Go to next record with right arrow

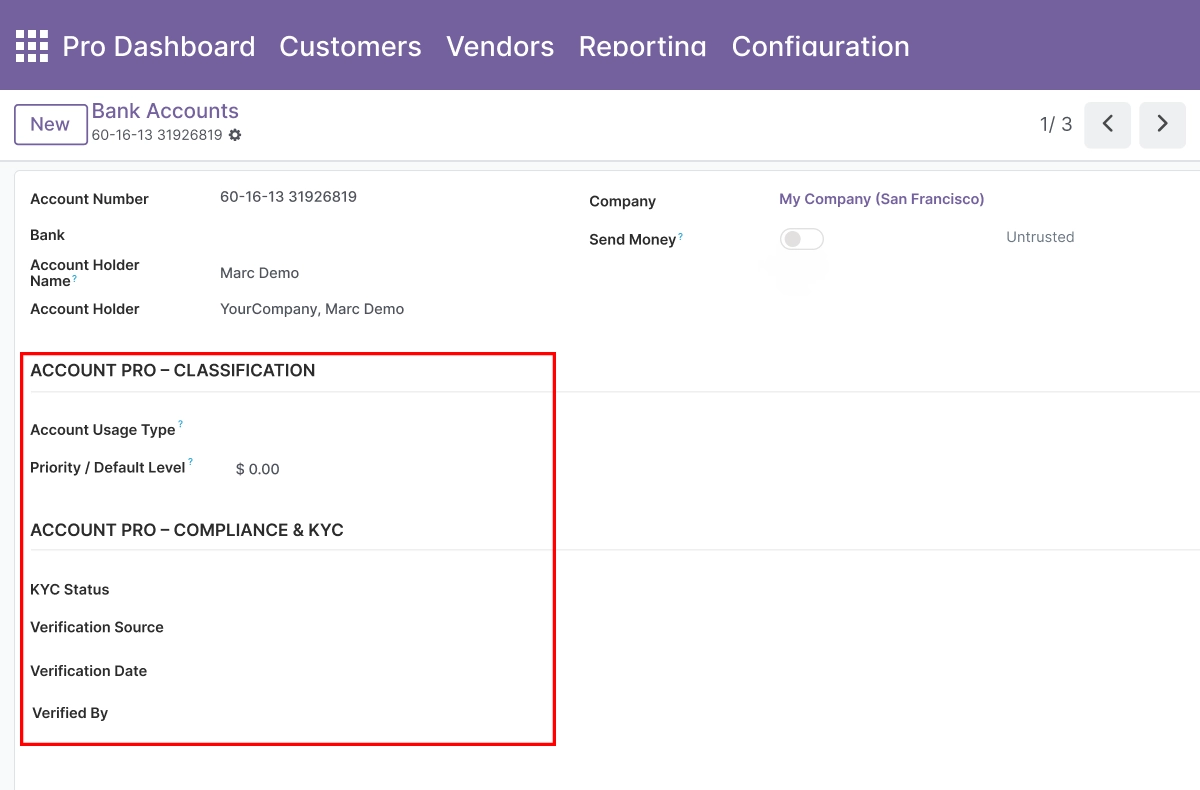(x=1162, y=124)
